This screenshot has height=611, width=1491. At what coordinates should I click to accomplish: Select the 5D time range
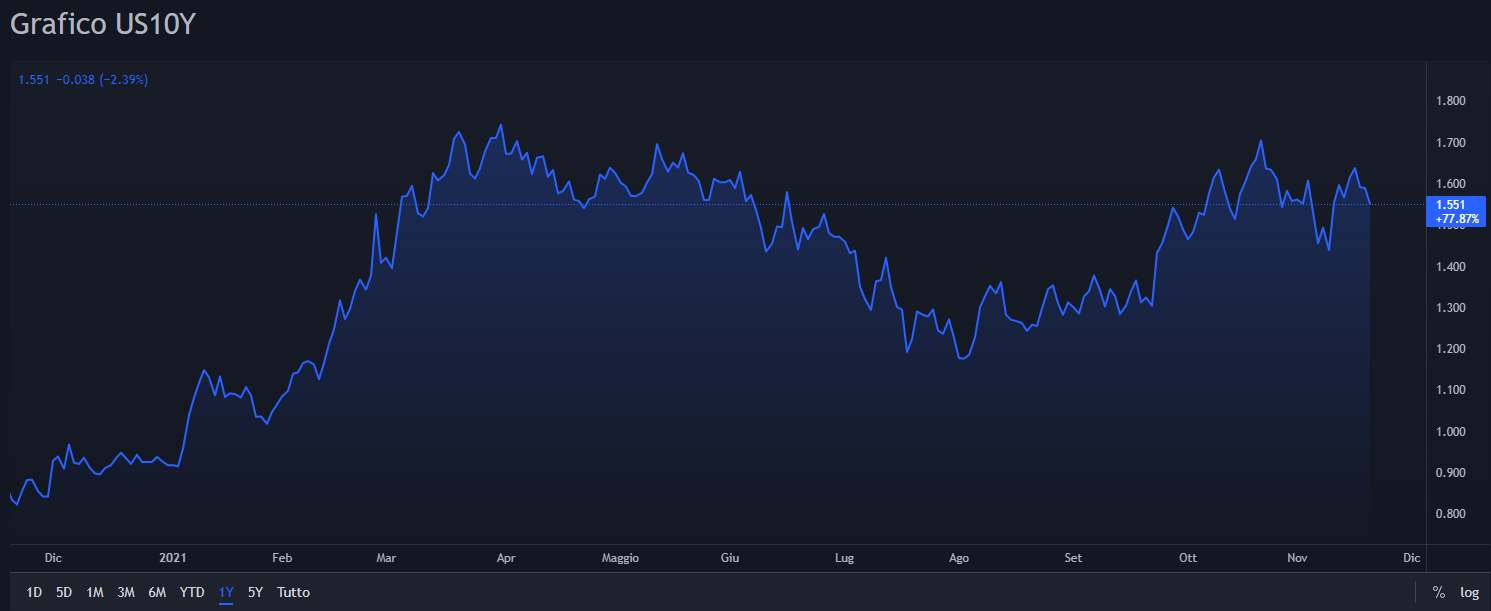(64, 593)
